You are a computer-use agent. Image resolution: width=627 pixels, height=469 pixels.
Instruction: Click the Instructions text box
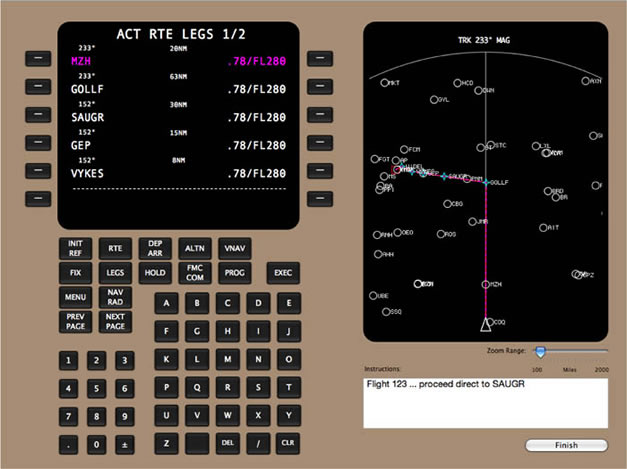tap(486, 403)
